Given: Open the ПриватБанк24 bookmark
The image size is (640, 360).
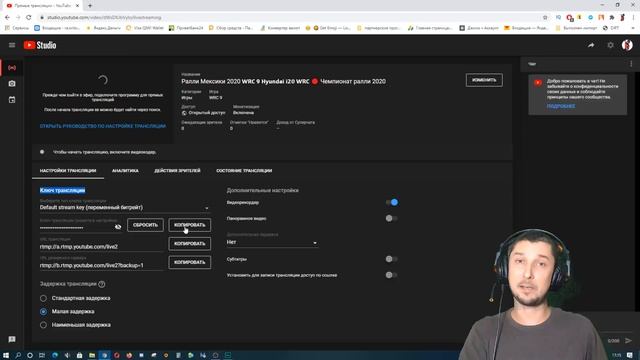Looking at the screenshot, I should click(186, 28).
